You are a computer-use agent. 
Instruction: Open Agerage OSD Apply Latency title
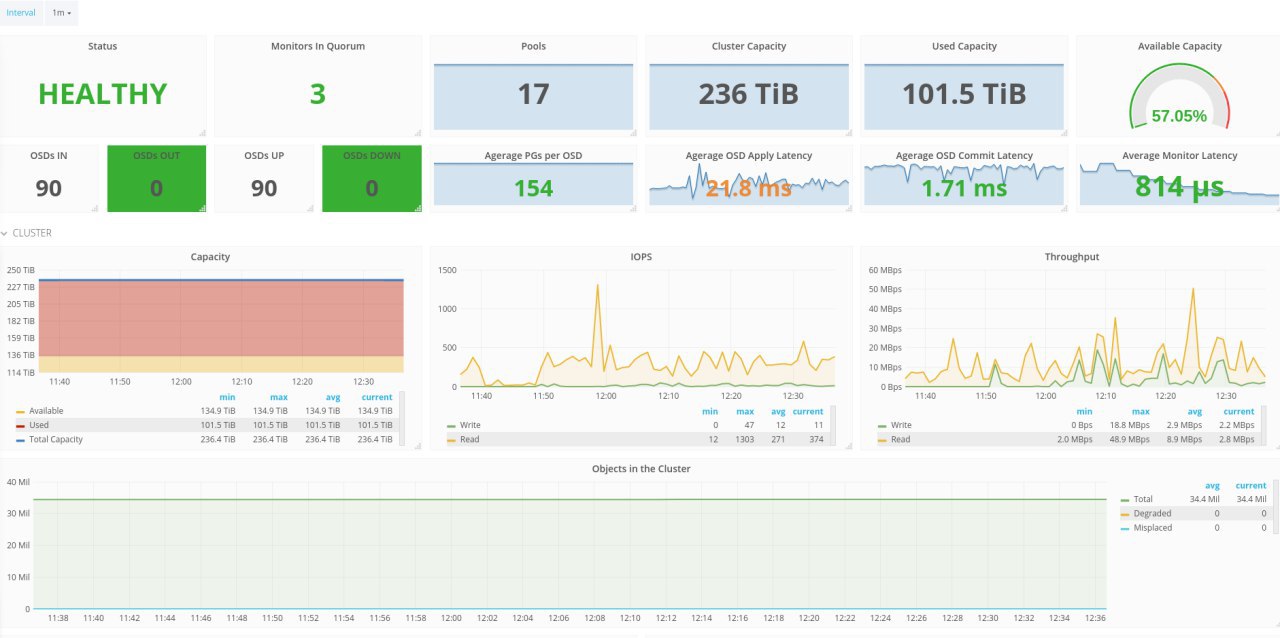tap(749, 156)
